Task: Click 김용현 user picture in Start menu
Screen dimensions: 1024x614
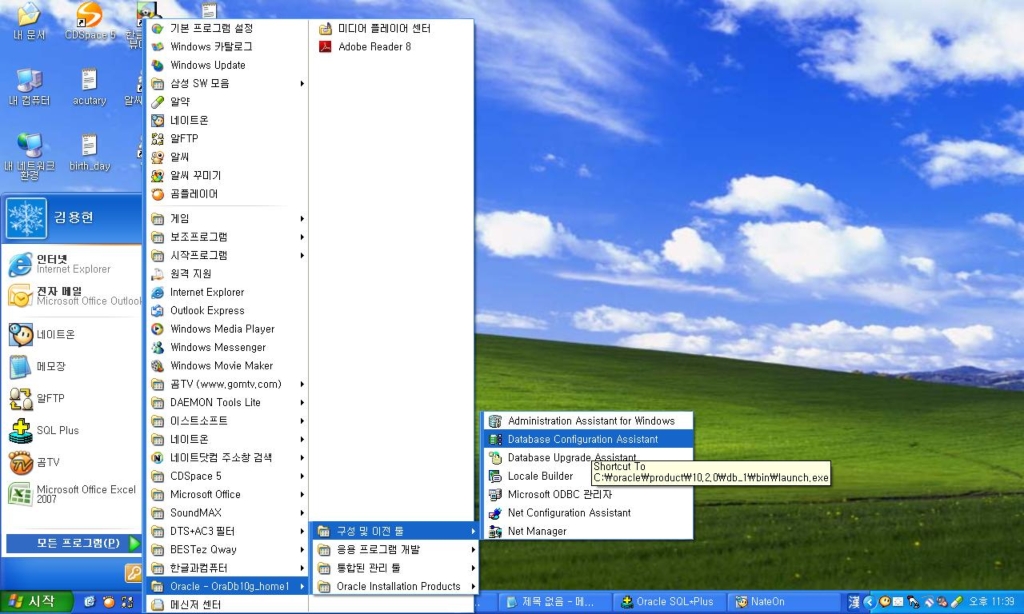Action: click(x=27, y=218)
